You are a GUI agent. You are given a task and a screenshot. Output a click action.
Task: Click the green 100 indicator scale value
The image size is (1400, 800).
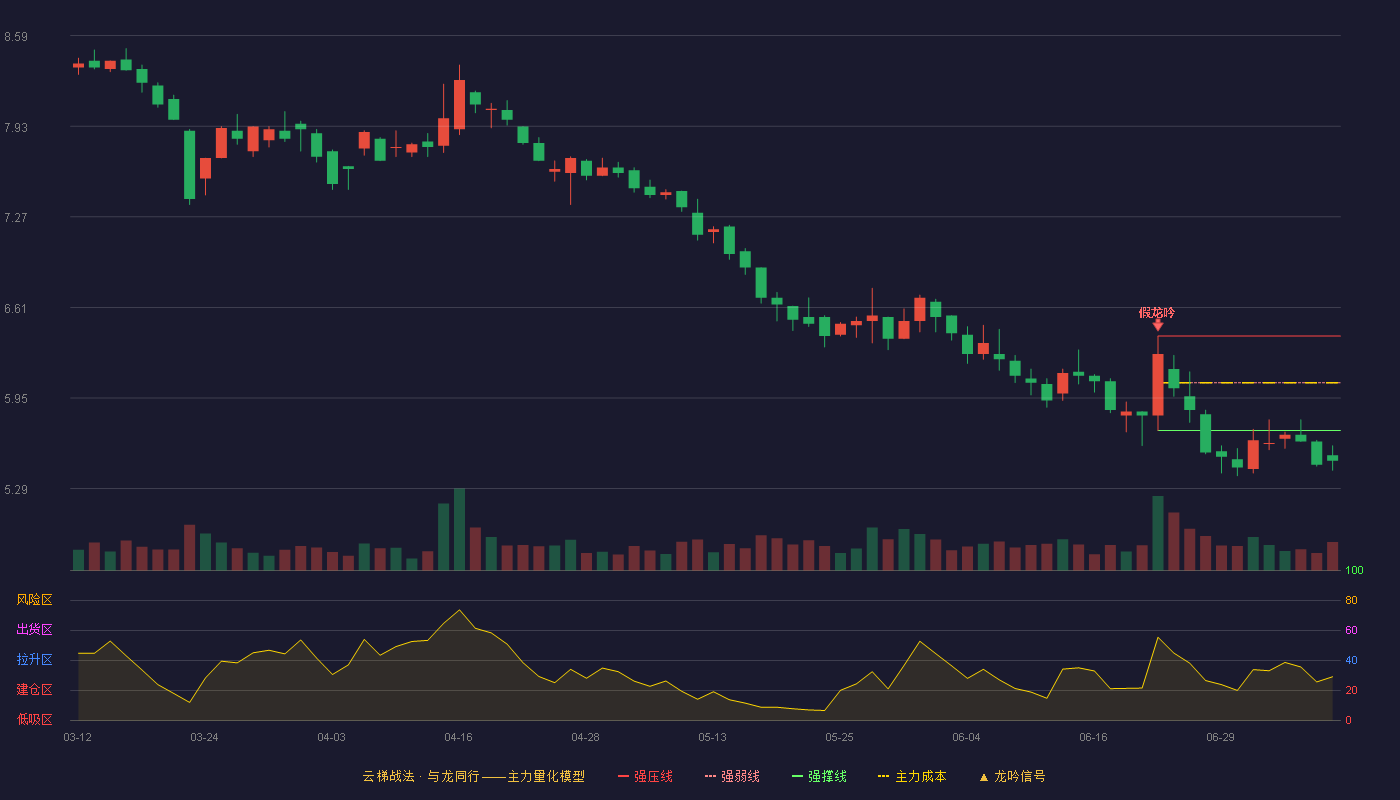(1354, 571)
